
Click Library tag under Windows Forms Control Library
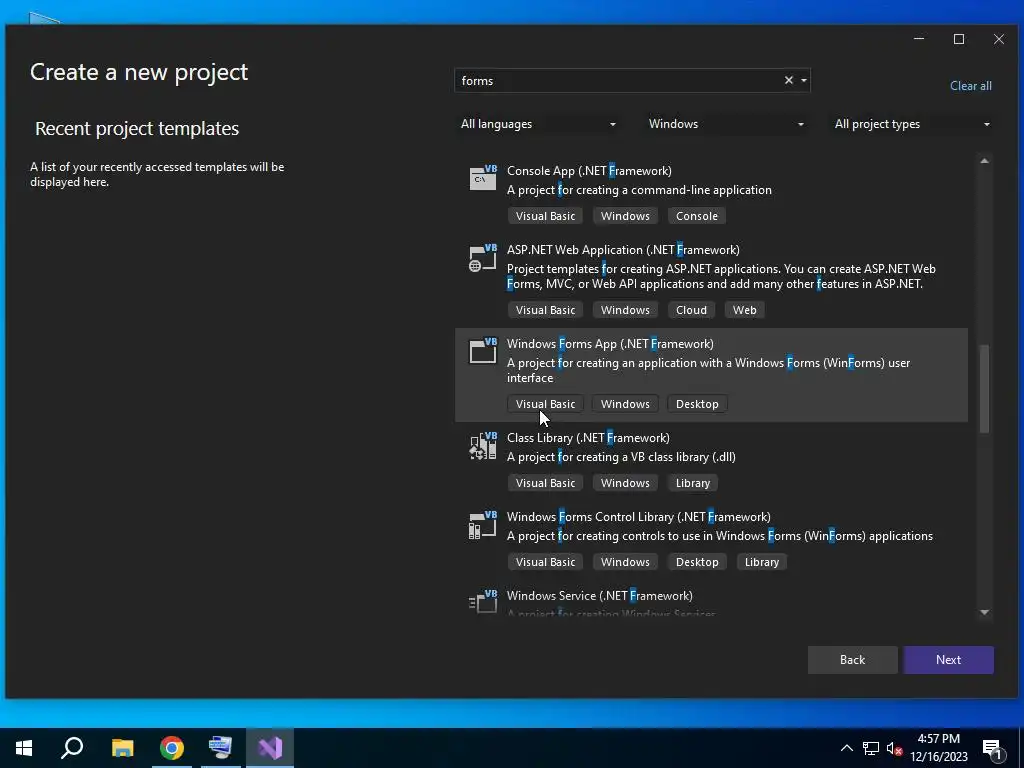(761, 562)
